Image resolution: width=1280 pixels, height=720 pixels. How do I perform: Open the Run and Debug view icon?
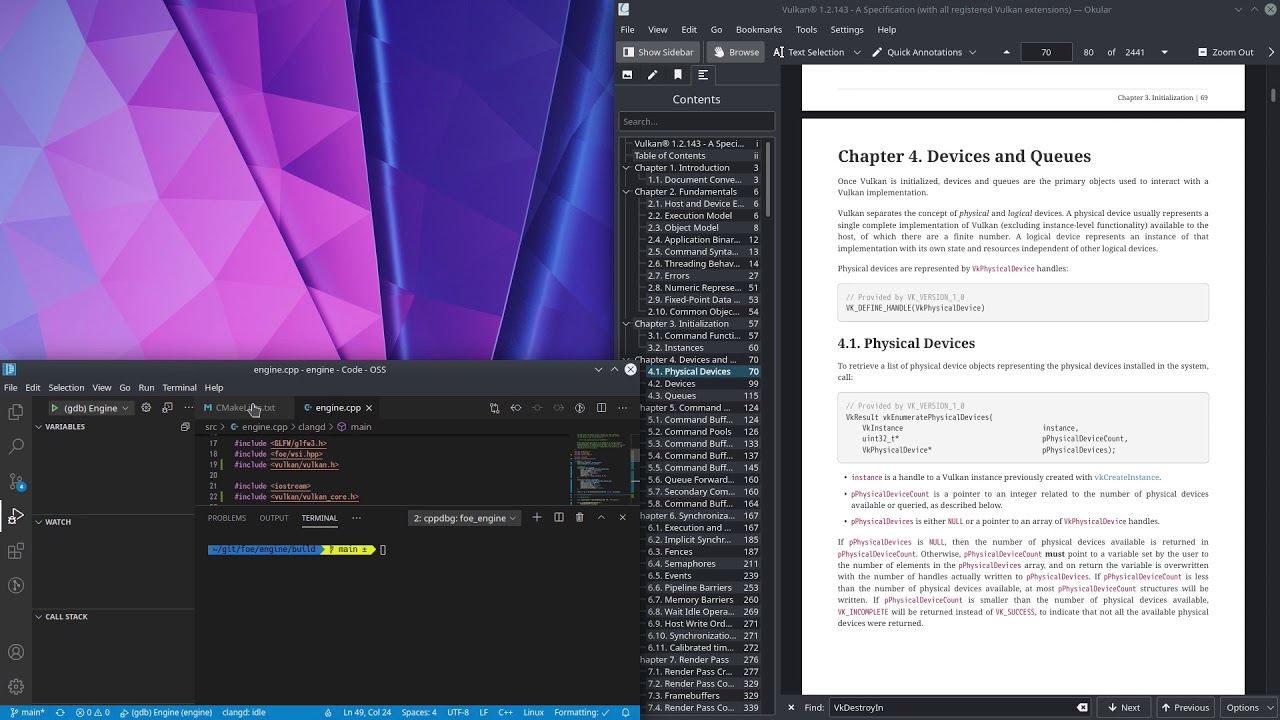pos(16,516)
